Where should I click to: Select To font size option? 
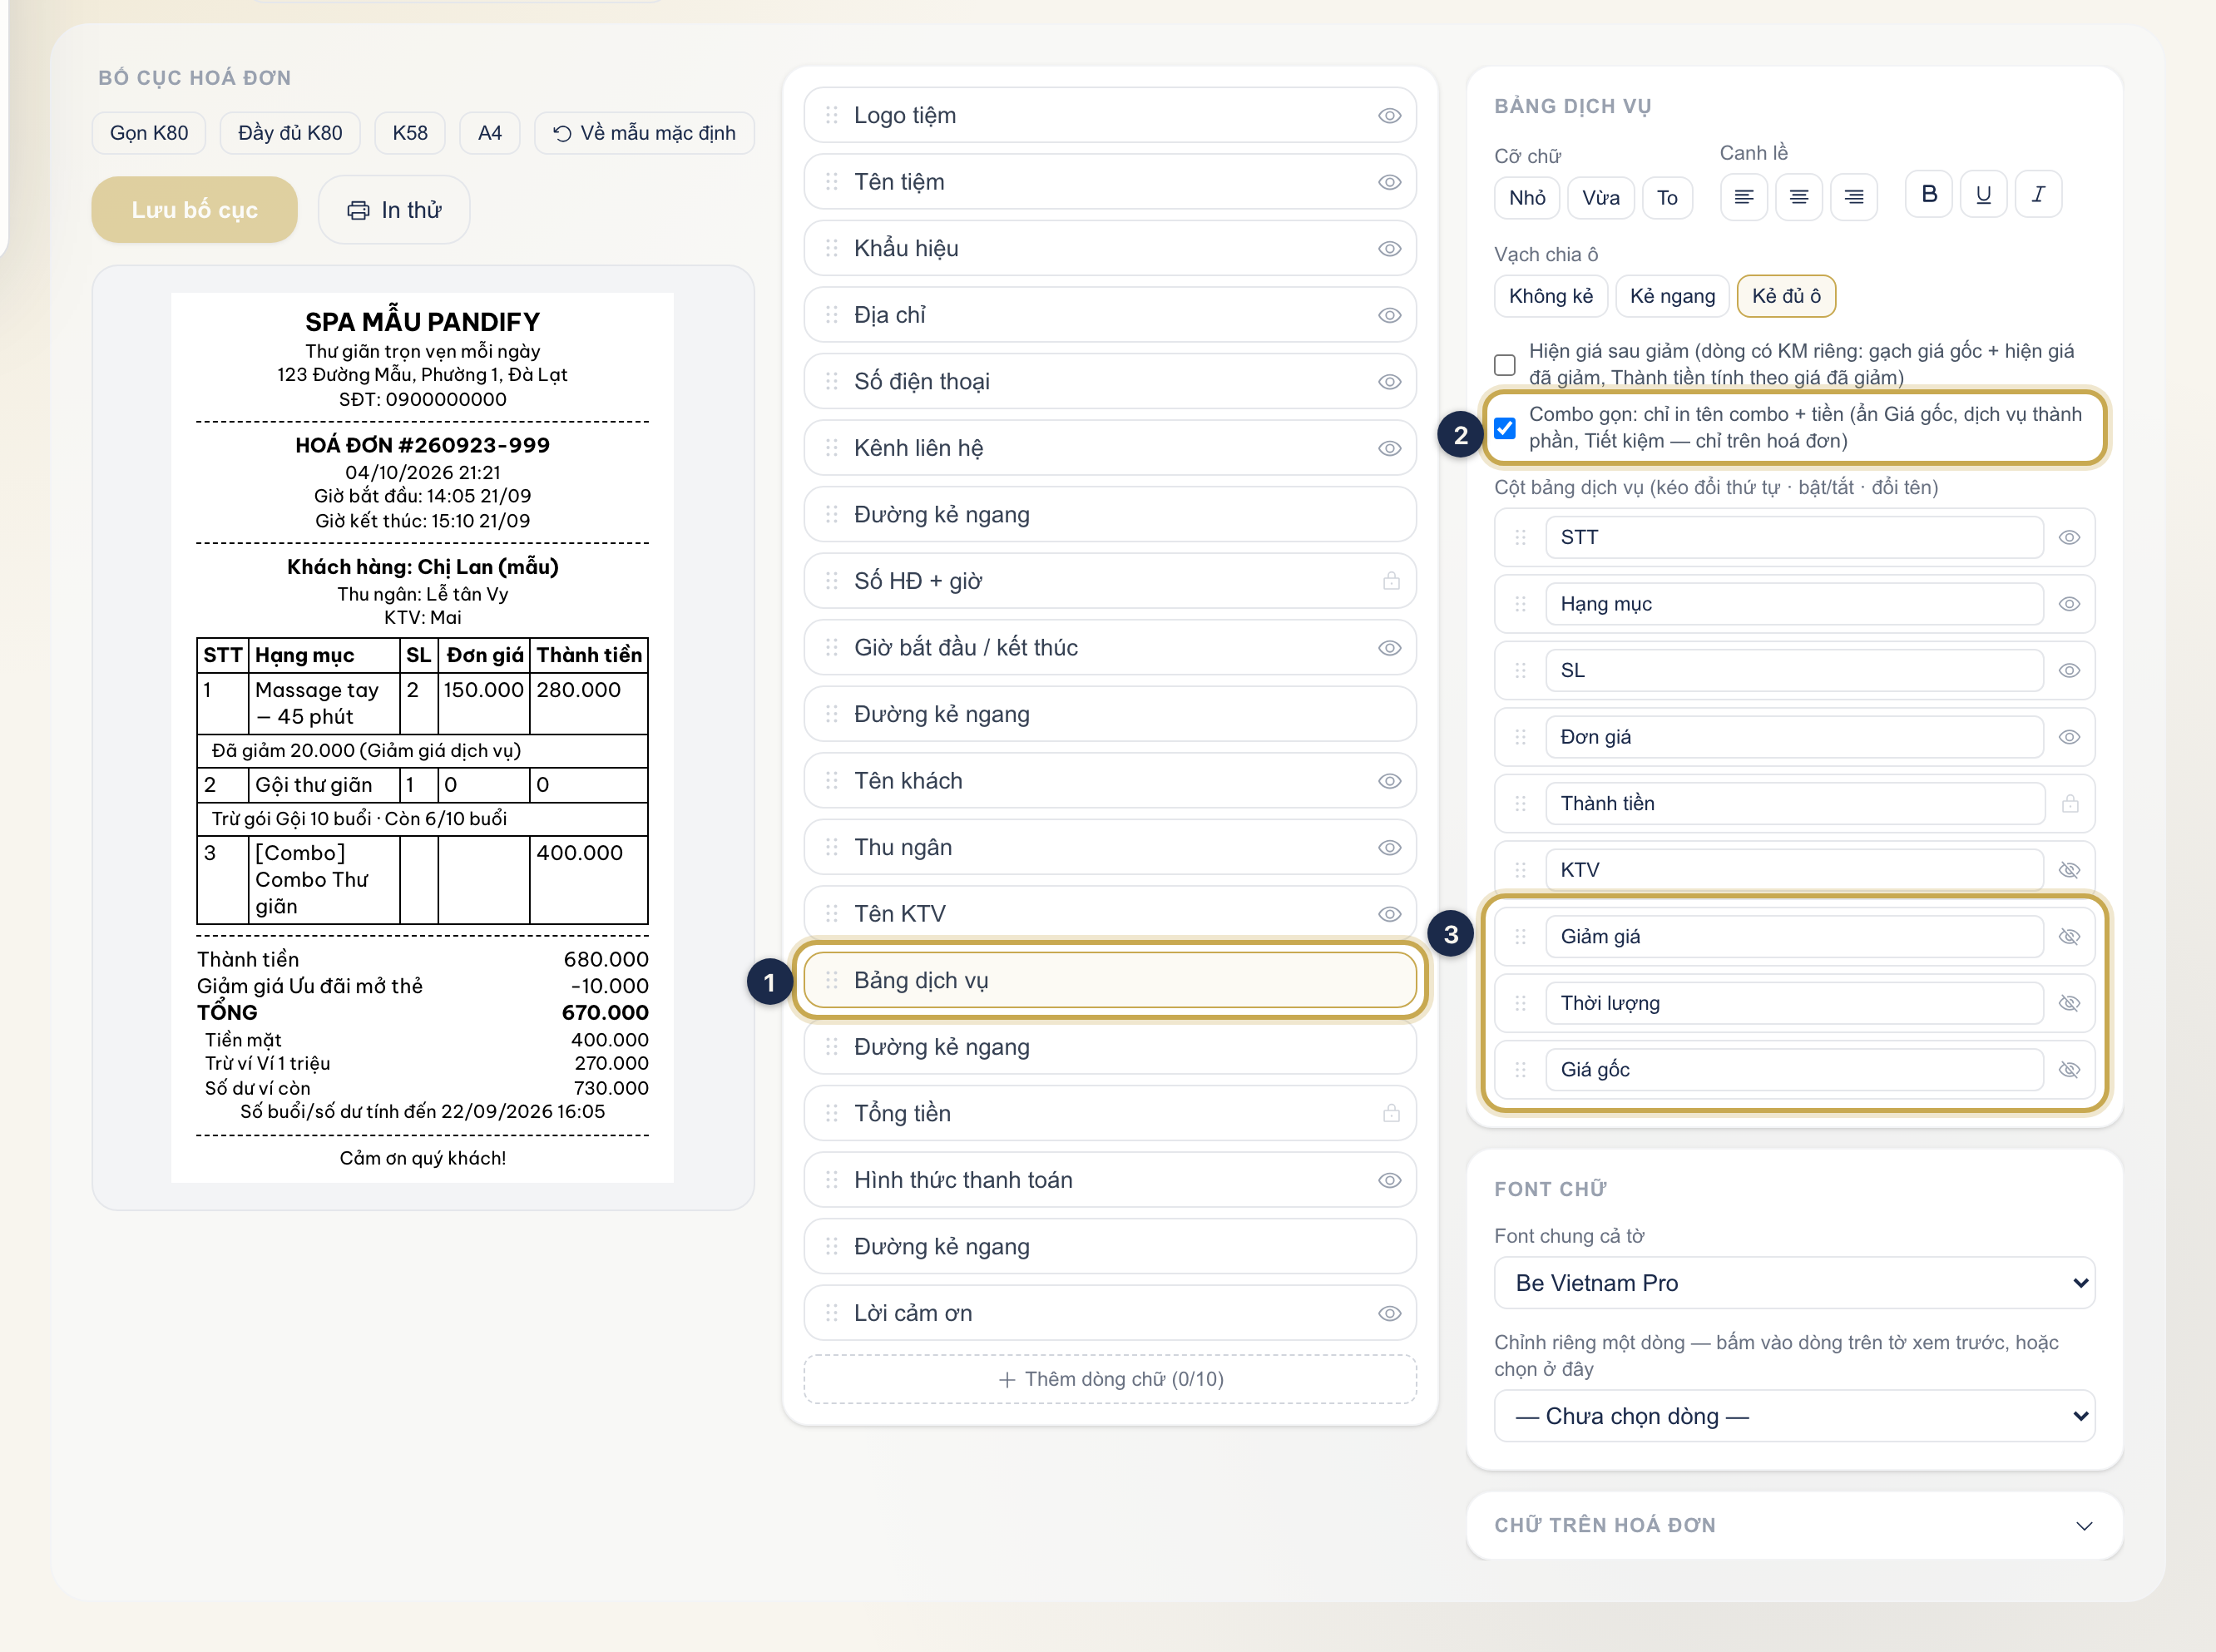point(1667,198)
